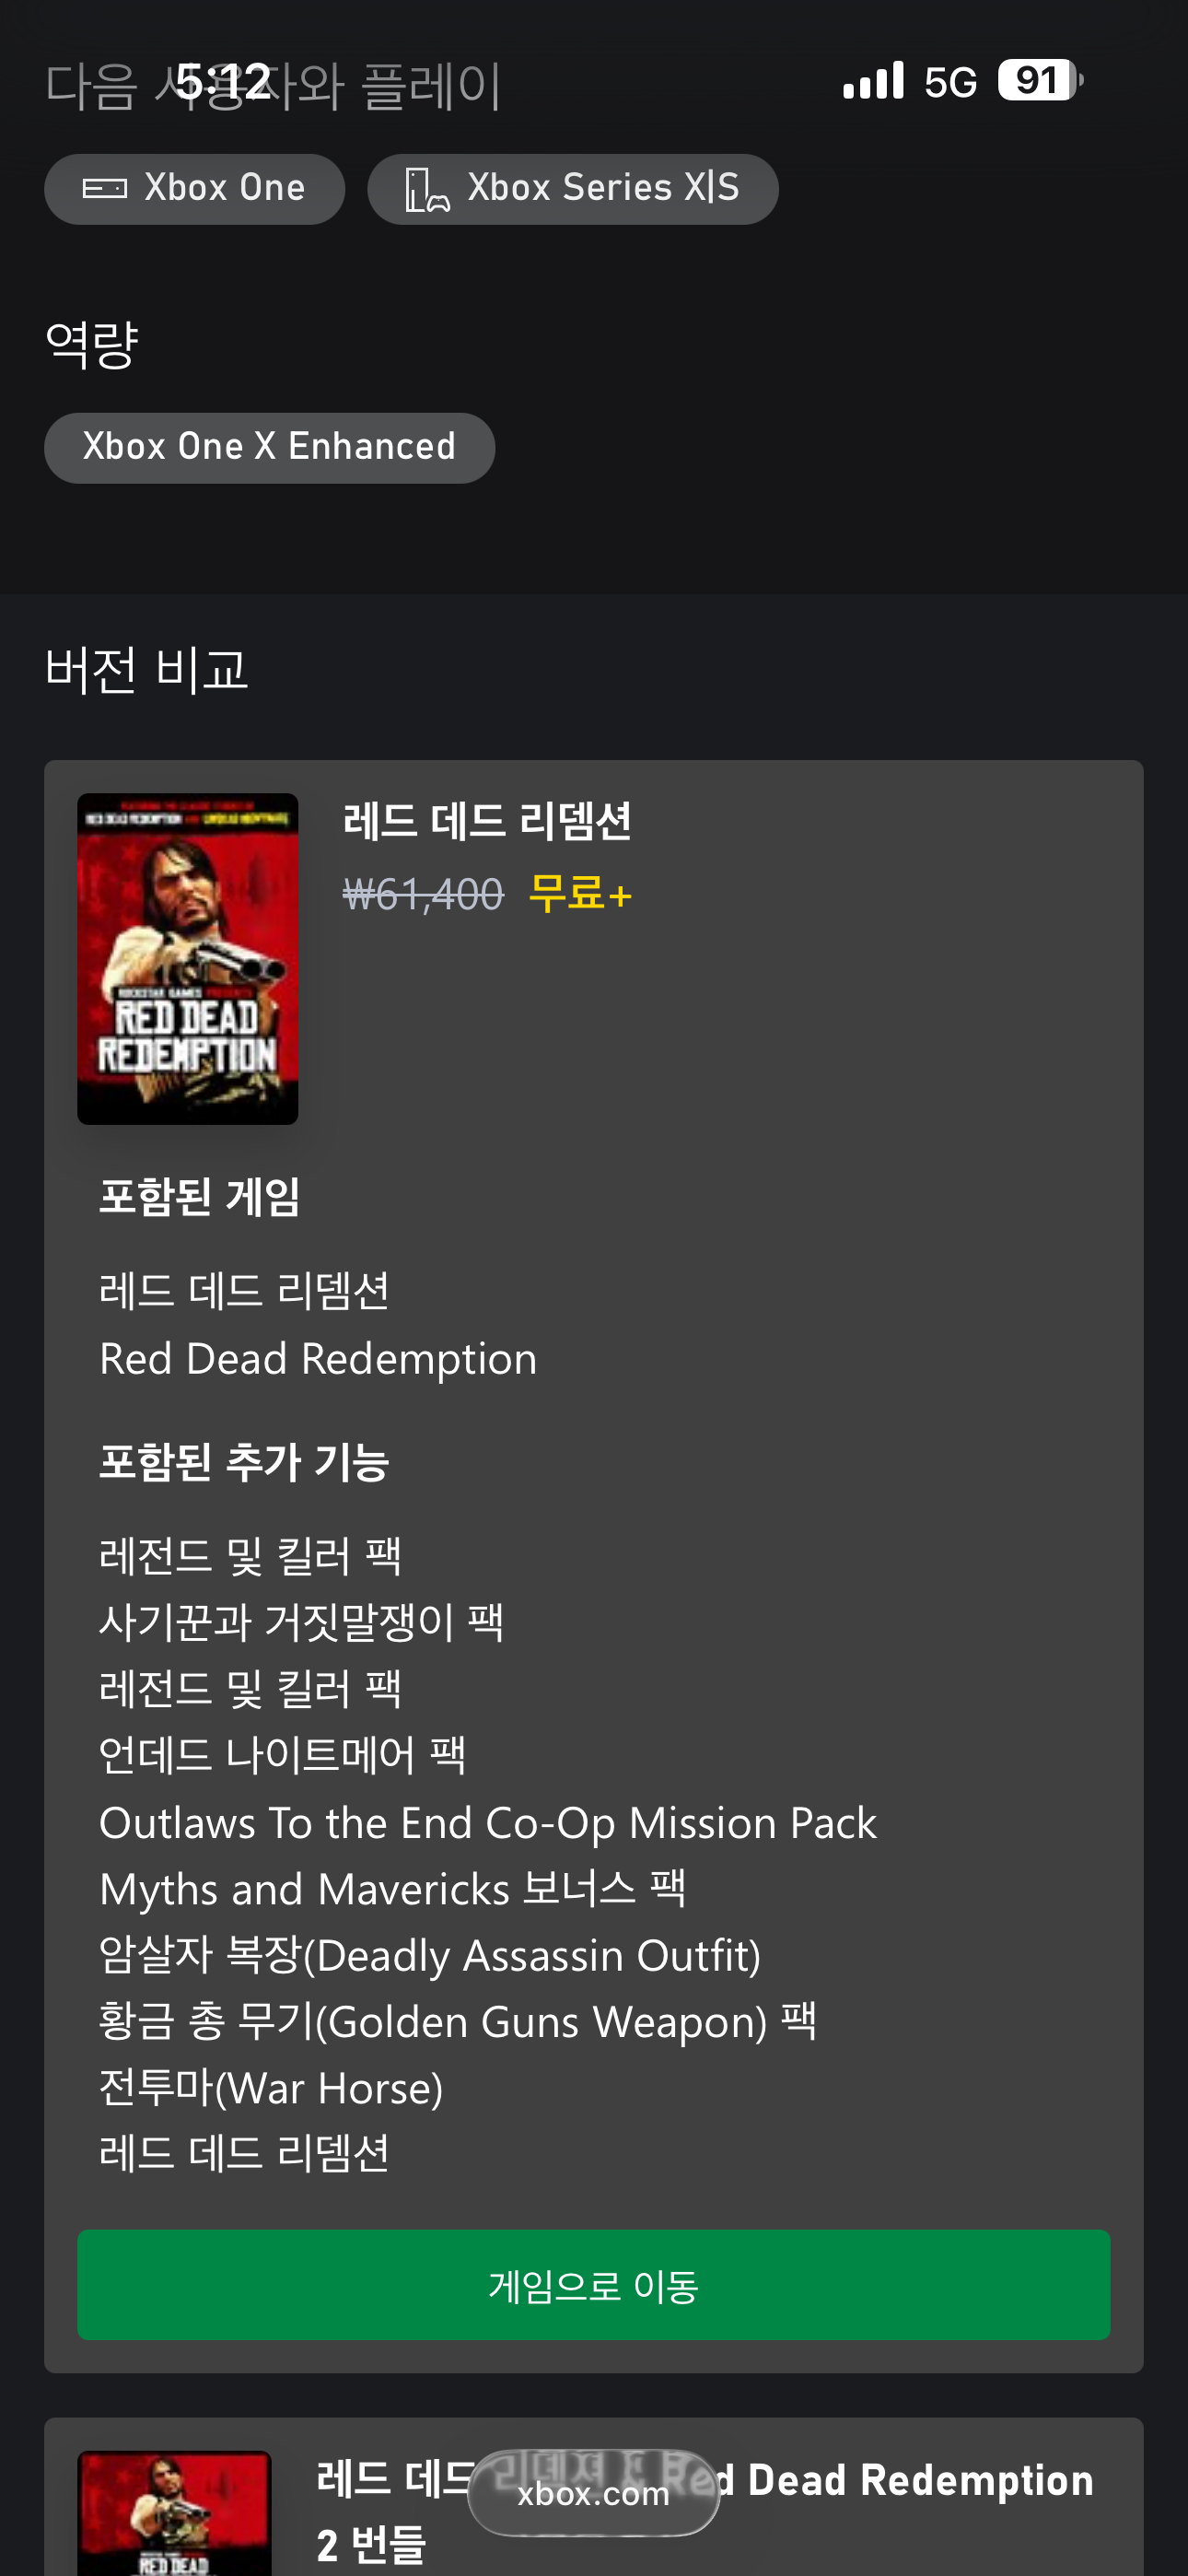Viewport: 1188px width, 2576px height.
Task: Select the 전투마(War Horse) add-on entry
Action: (271, 2088)
